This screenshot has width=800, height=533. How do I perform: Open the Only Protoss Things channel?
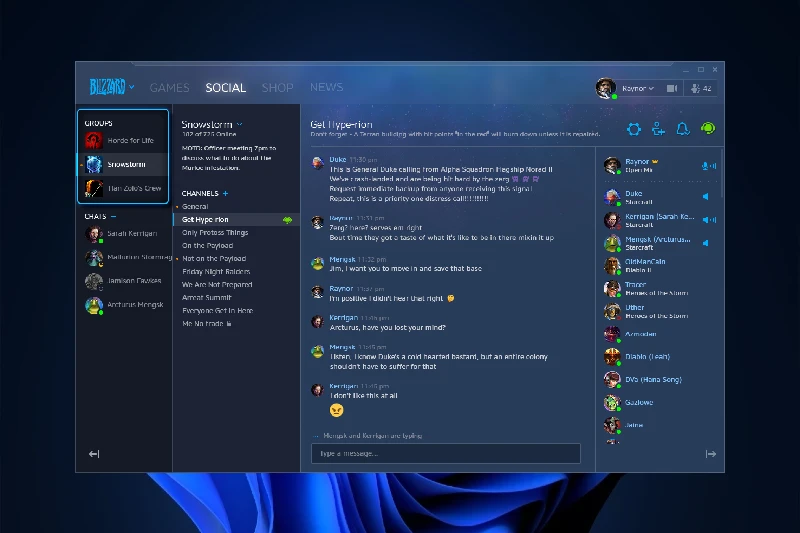point(215,233)
